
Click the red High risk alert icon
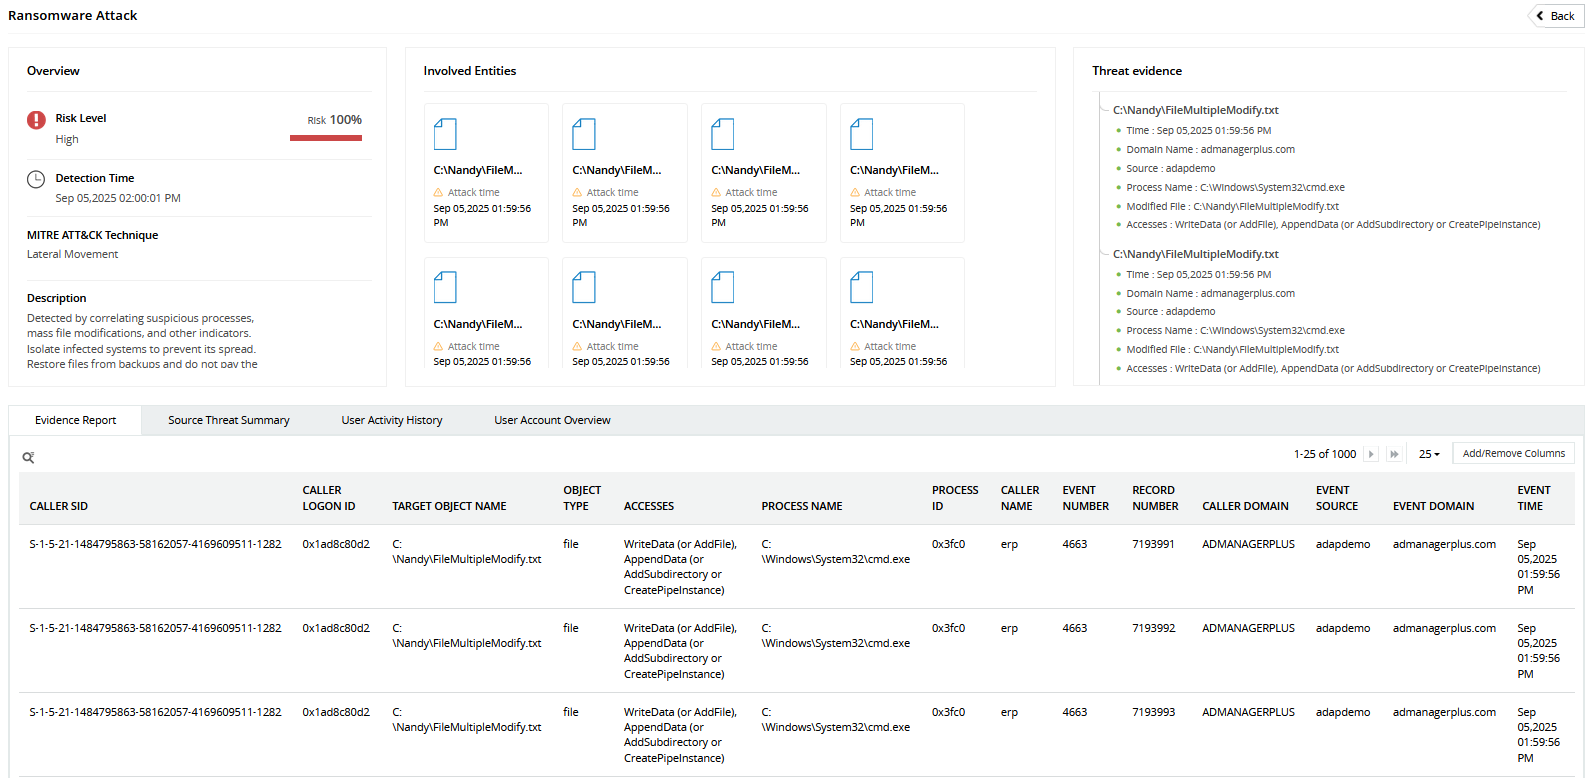pos(36,120)
